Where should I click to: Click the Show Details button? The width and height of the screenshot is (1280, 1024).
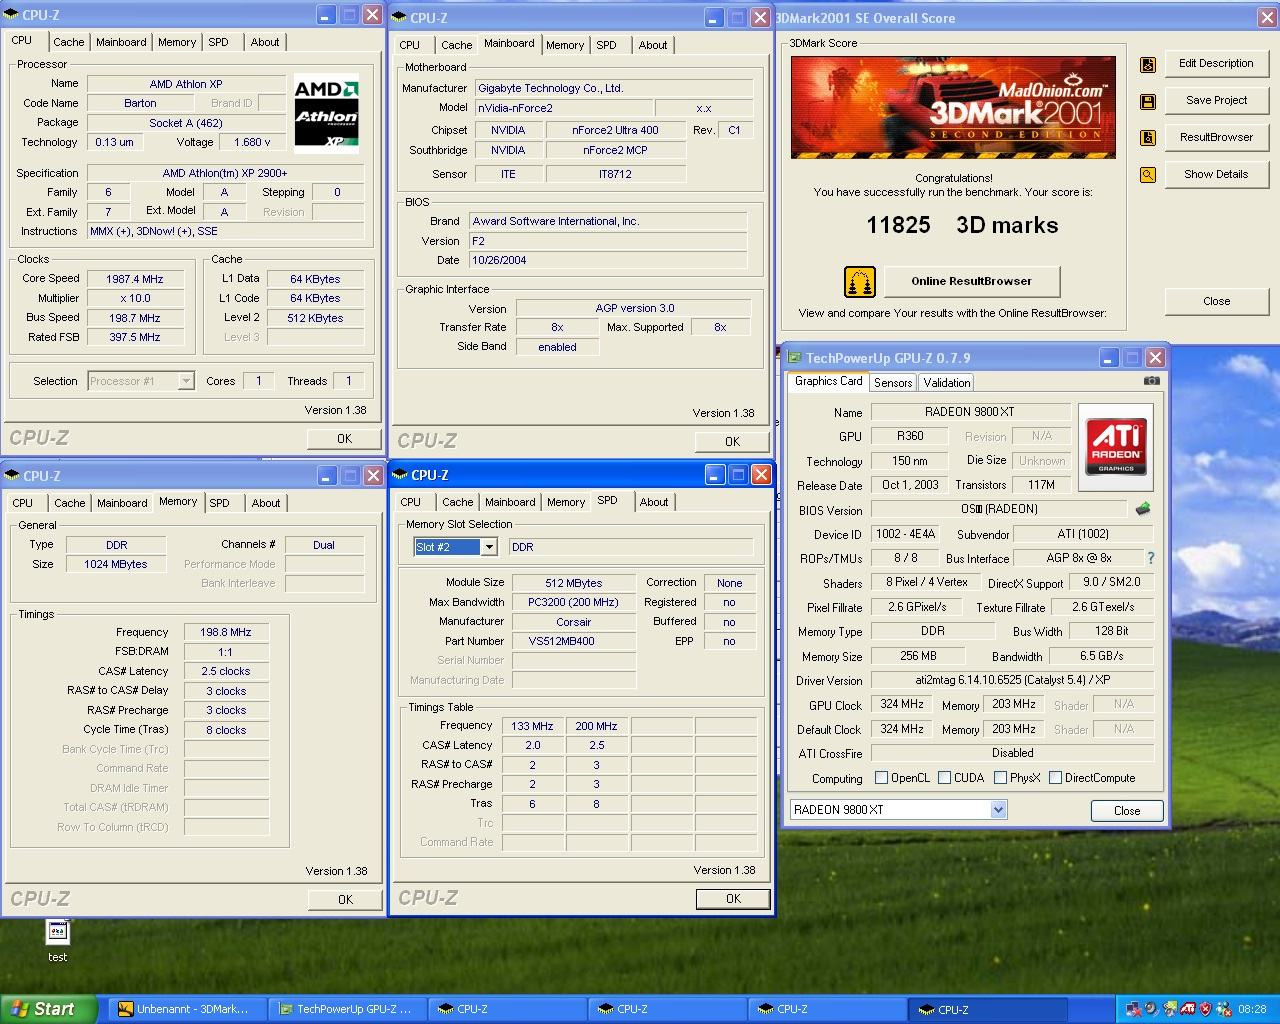coord(1216,174)
